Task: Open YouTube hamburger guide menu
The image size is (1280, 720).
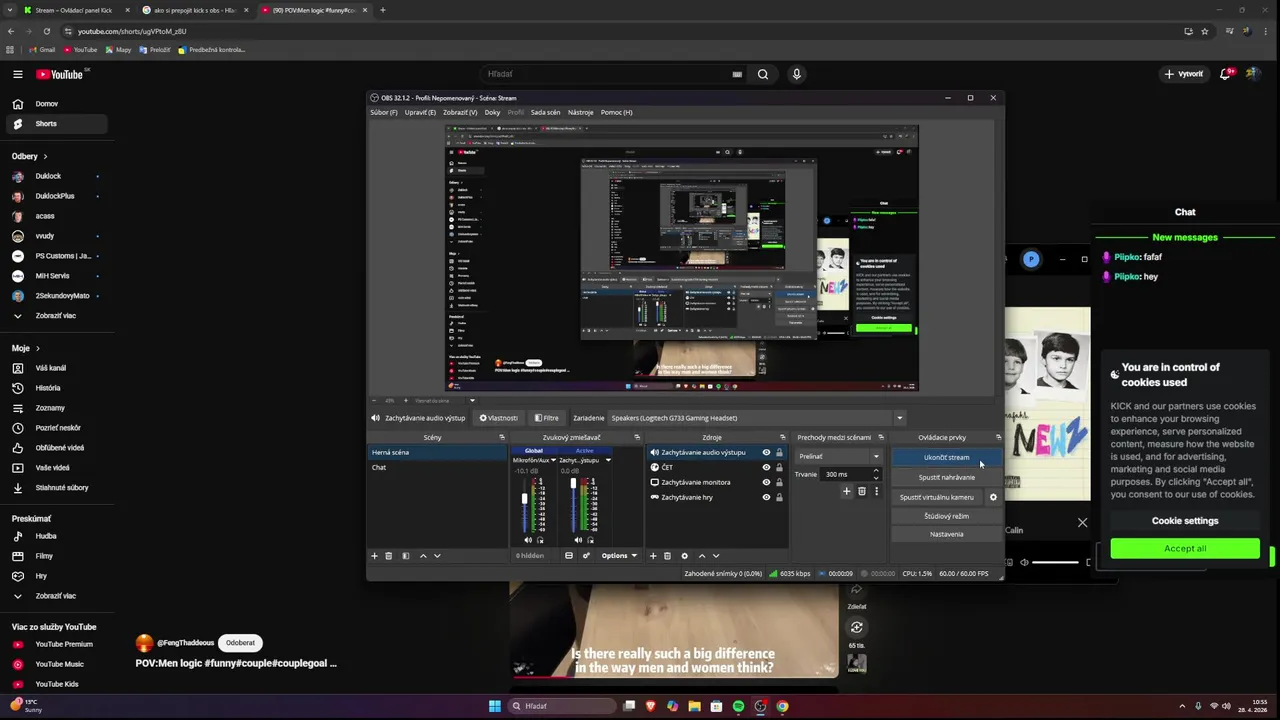Action: tap(17, 74)
